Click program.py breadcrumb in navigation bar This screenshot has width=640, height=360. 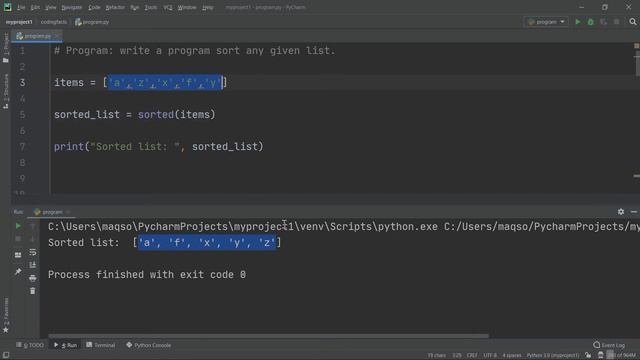(92, 22)
